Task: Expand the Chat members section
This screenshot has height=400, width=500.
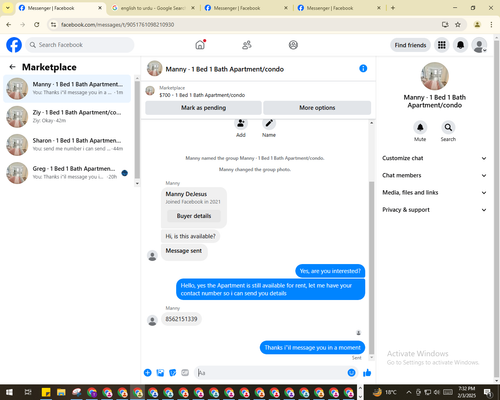Action: tap(434, 175)
